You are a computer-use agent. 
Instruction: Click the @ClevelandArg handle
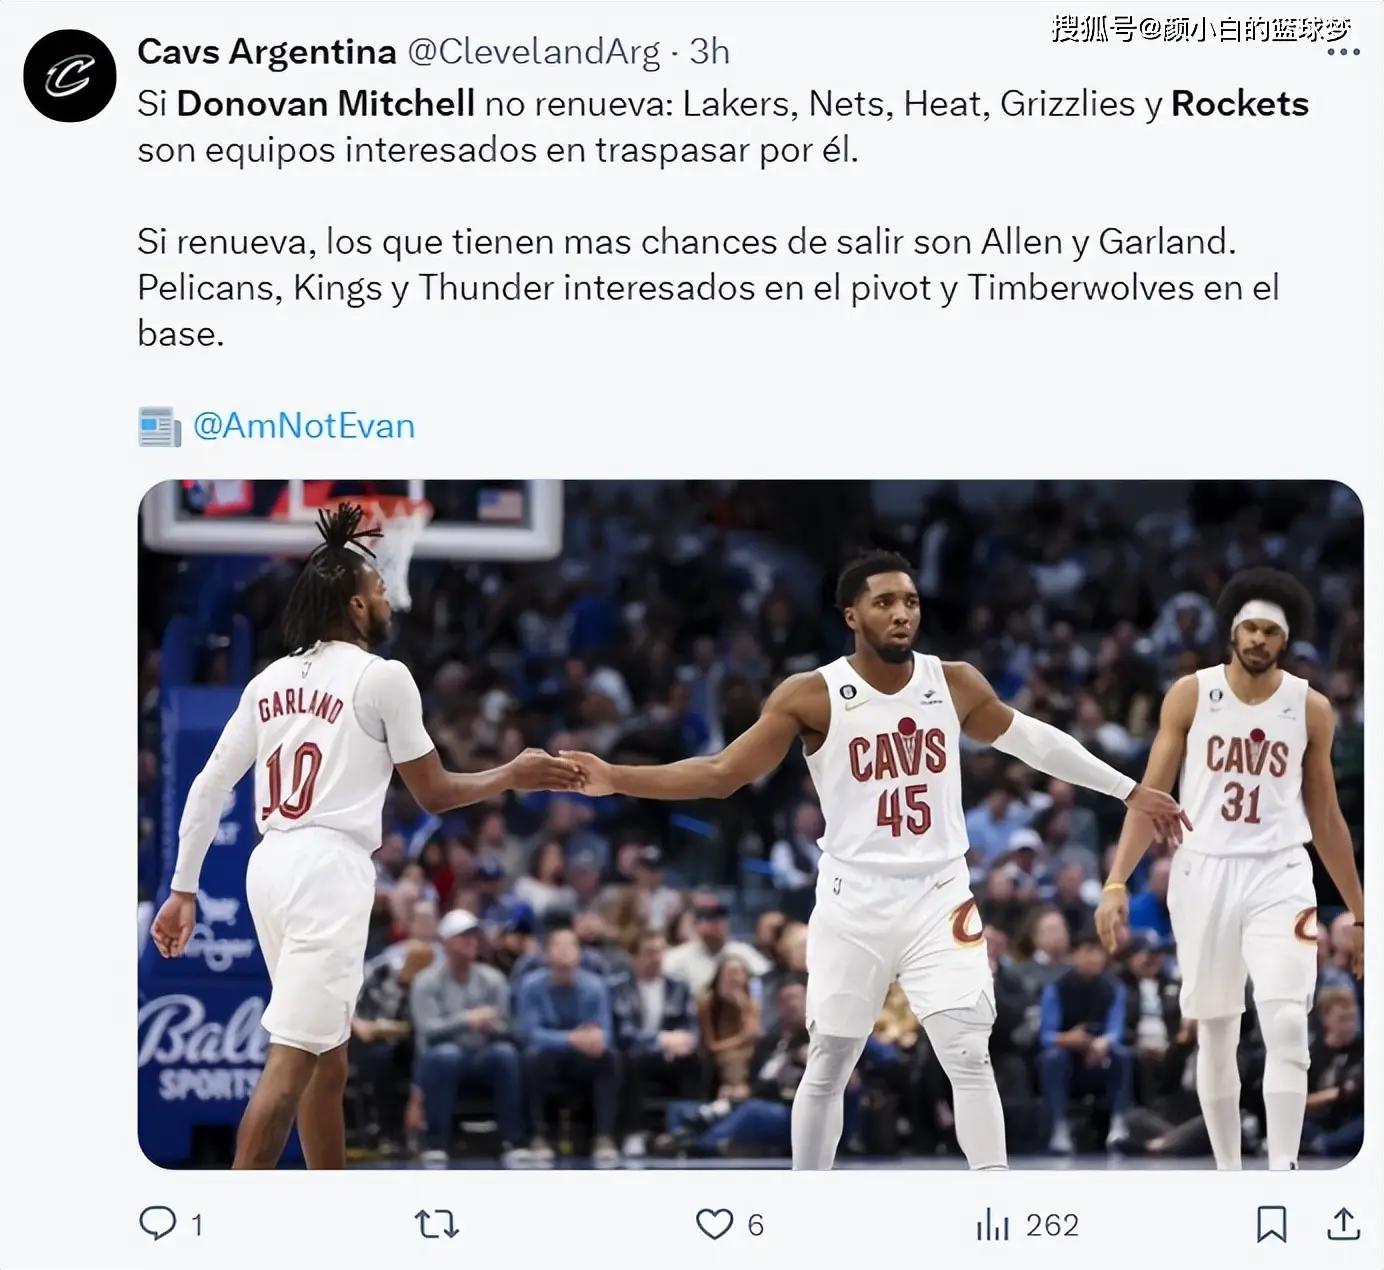coord(534,53)
